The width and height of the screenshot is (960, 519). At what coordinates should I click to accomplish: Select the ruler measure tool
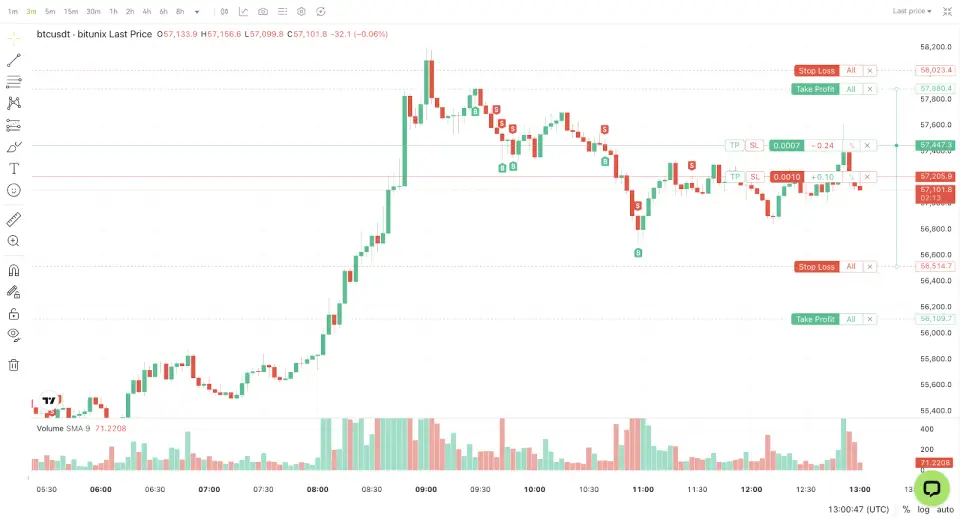(14, 219)
